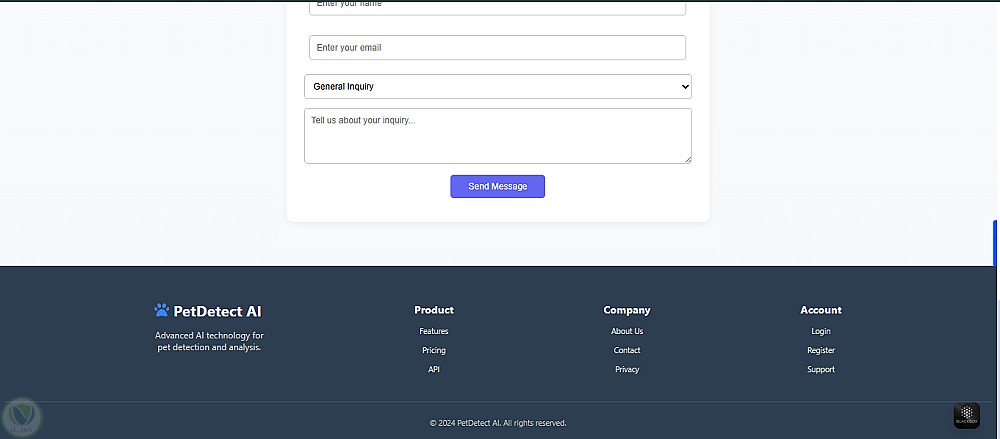The height and width of the screenshot is (439, 1000).
Task: Focus the email input field
Action: [497, 48]
